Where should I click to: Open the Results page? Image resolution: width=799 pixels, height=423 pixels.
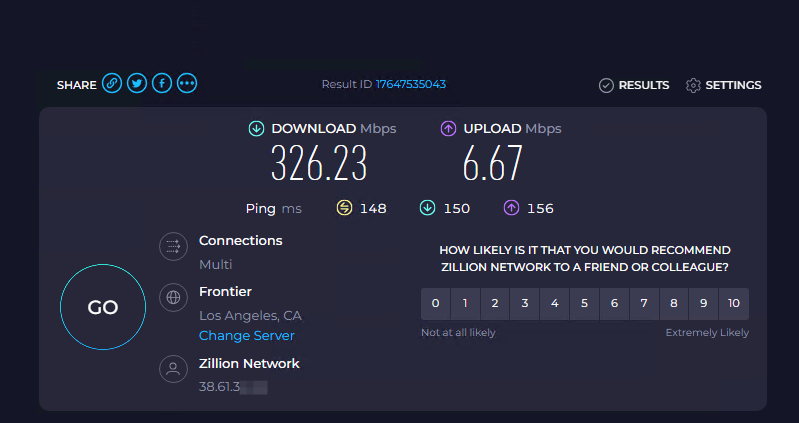click(634, 85)
